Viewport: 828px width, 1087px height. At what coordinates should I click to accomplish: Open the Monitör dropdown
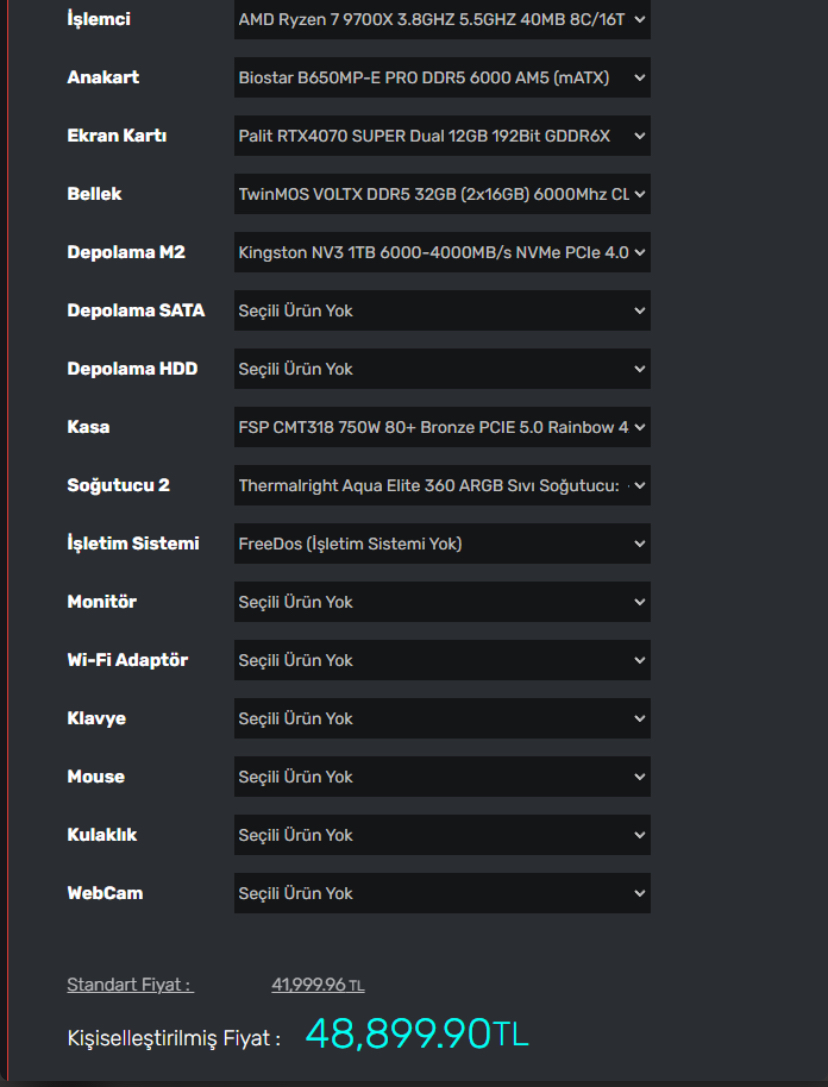coord(442,601)
